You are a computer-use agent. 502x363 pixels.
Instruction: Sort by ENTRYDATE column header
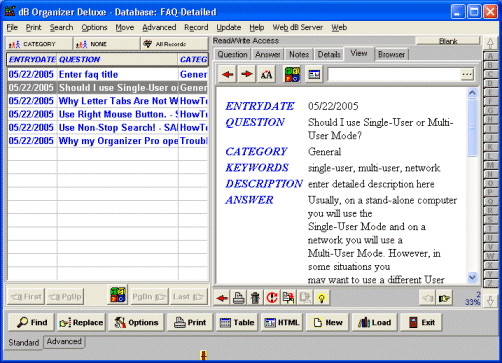32,59
